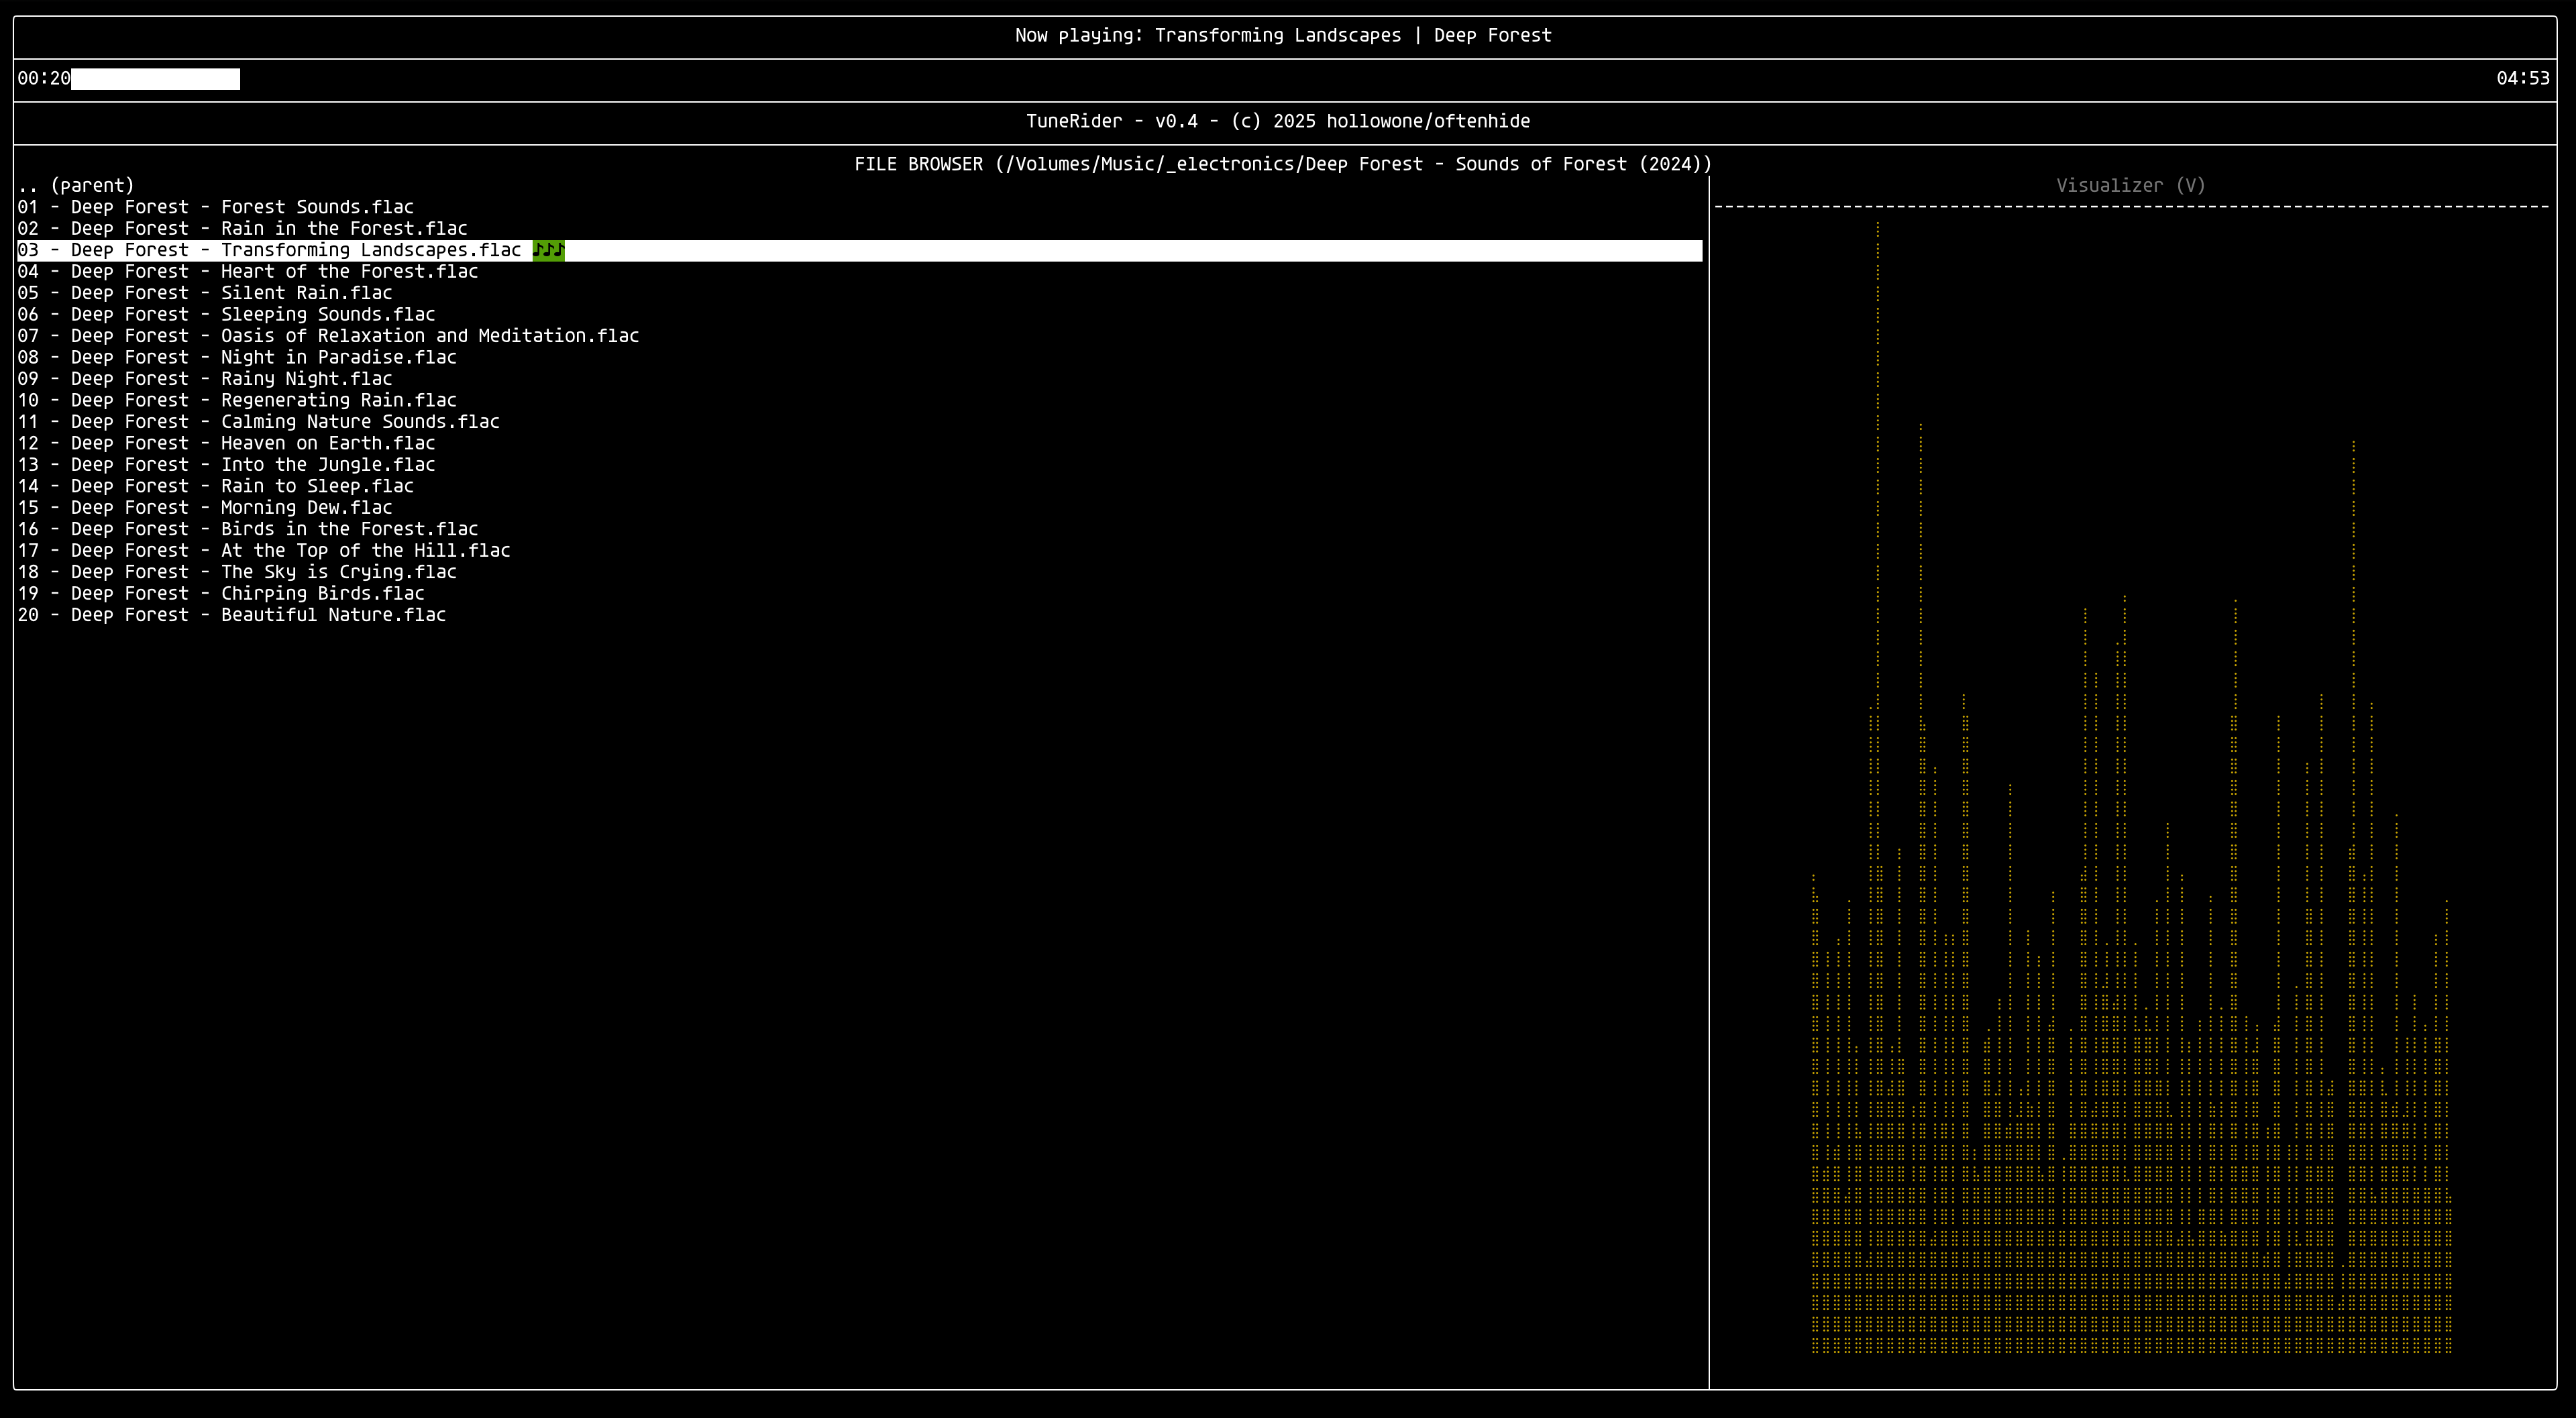The width and height of the screenshot is (2576, 1418).
Task: Pick track 15 Morning Dew.flac
Action: [205, 508]
